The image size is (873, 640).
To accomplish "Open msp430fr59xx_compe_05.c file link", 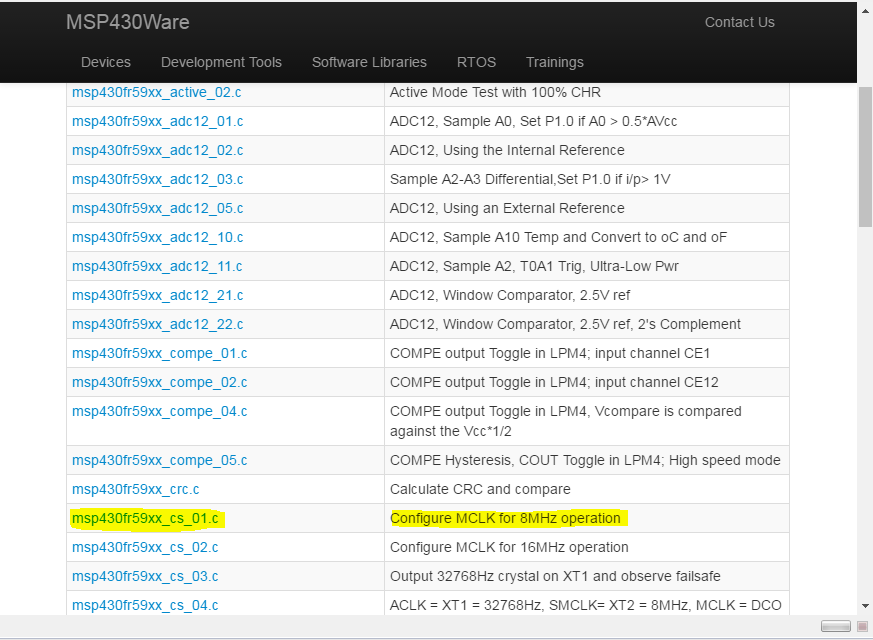I will point(160,460).
